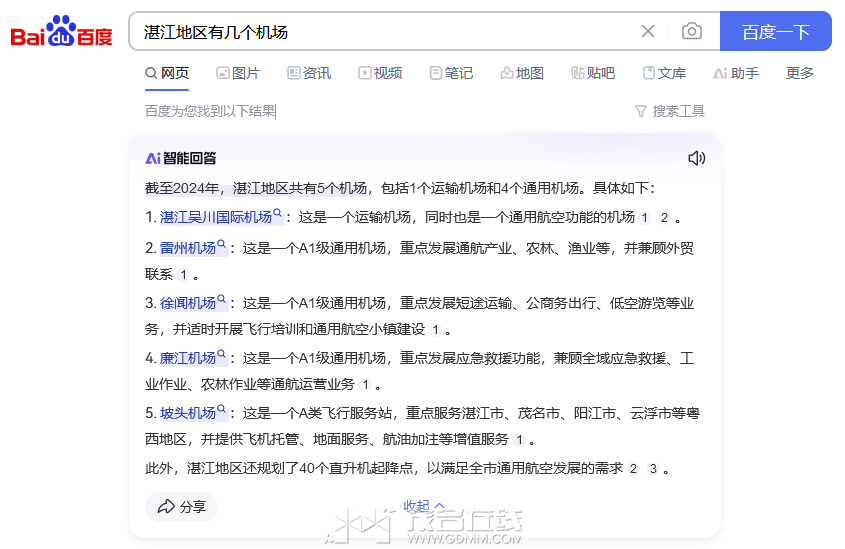
Task: Switch to the 资讯 tab
Action: (x=309, y=73)
